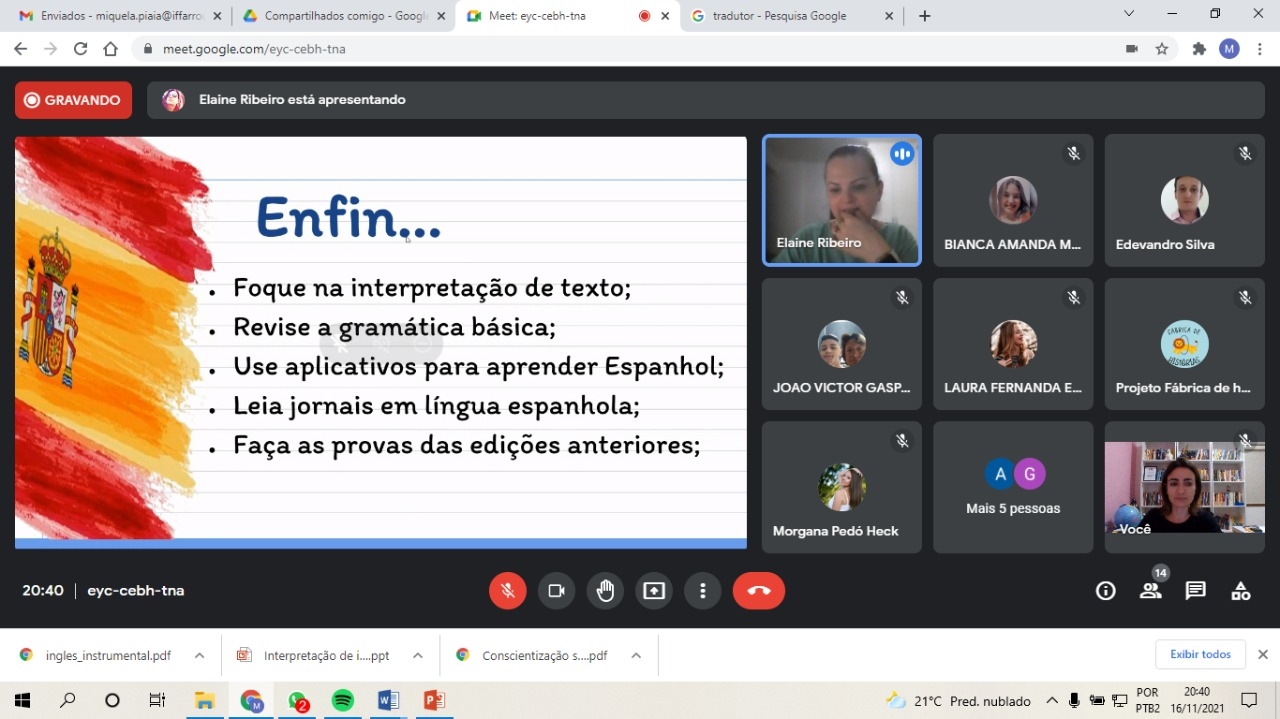Click the address bar with meet.google.com URL

(x=600, y=49)
